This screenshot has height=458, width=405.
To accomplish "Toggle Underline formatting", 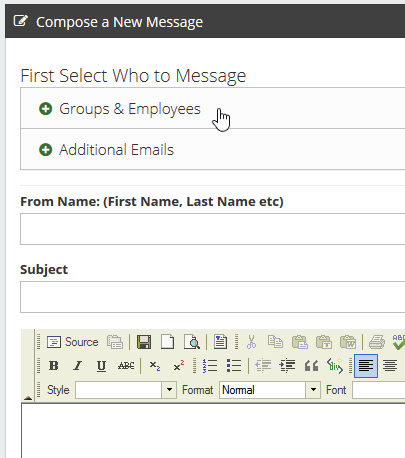I will coord(101,366).
